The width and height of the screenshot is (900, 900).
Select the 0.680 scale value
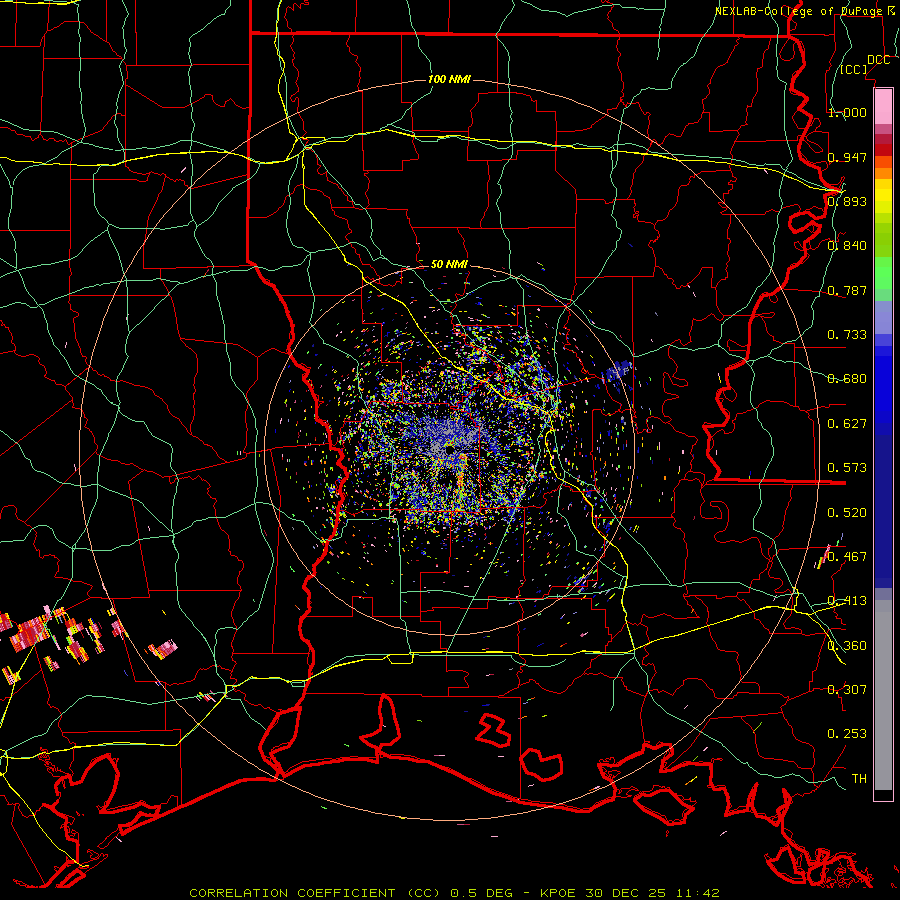(847, 379)
